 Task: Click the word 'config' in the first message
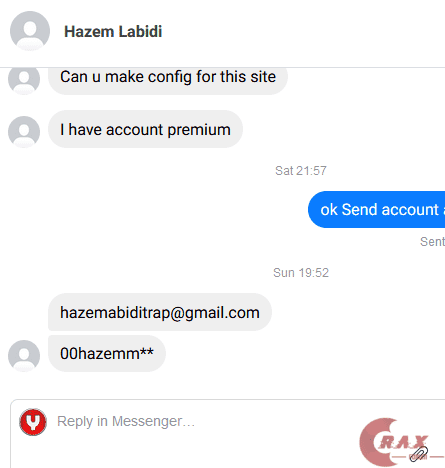(170, 77)
